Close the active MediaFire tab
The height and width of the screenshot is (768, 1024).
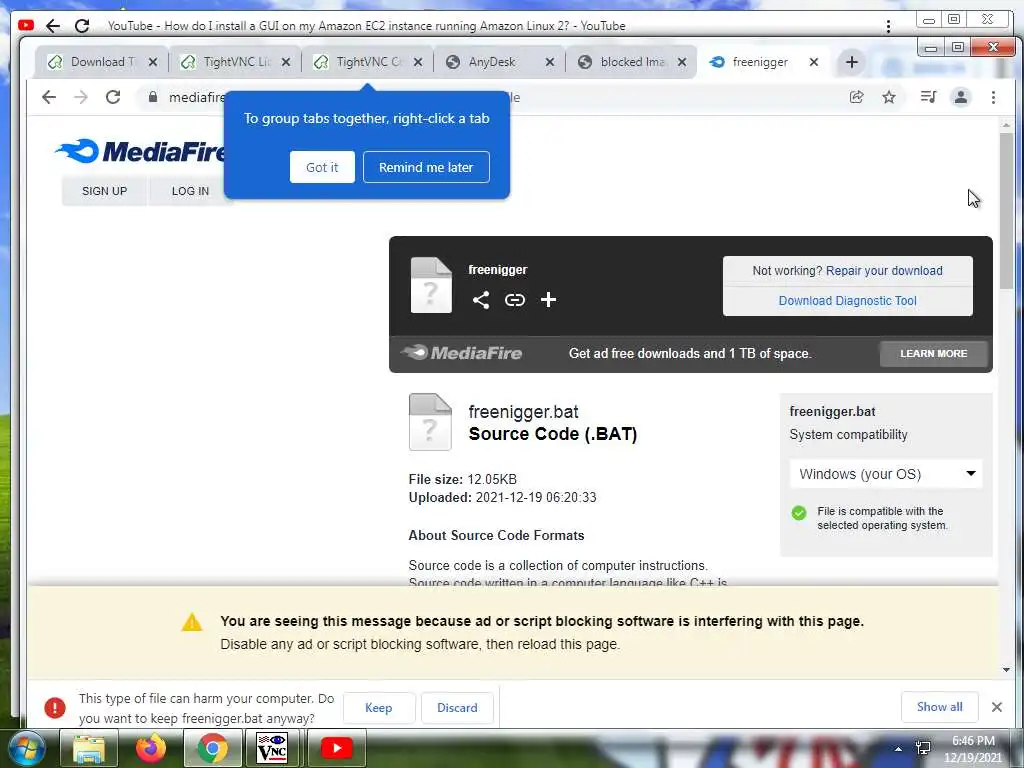pyautogui.click(x=814, y=62)
